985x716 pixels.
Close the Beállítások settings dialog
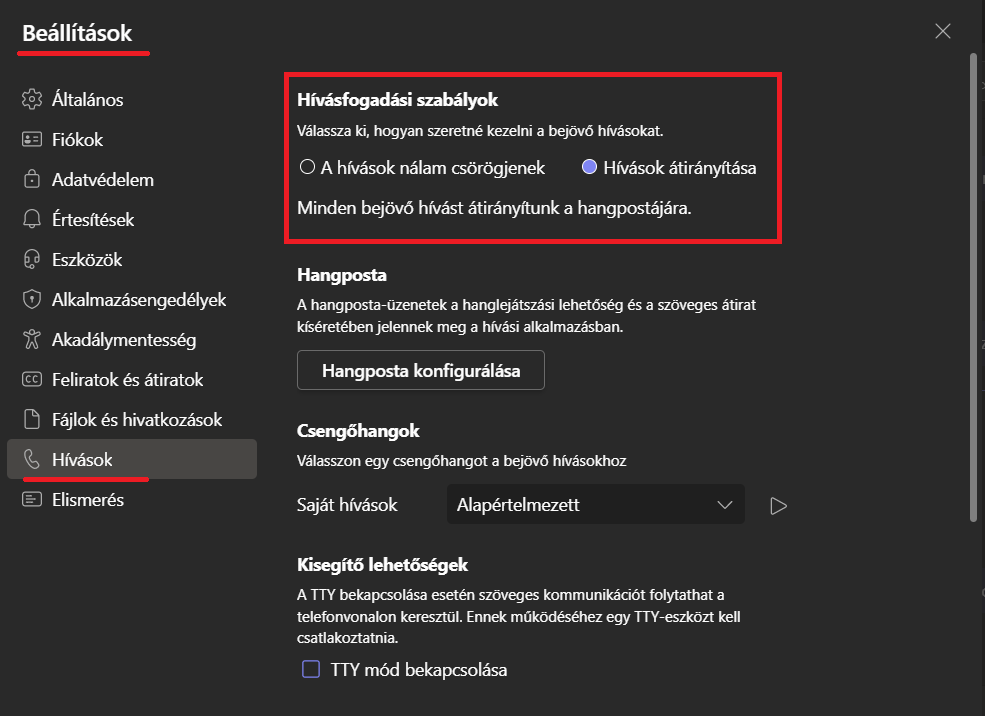coord(942,31)
